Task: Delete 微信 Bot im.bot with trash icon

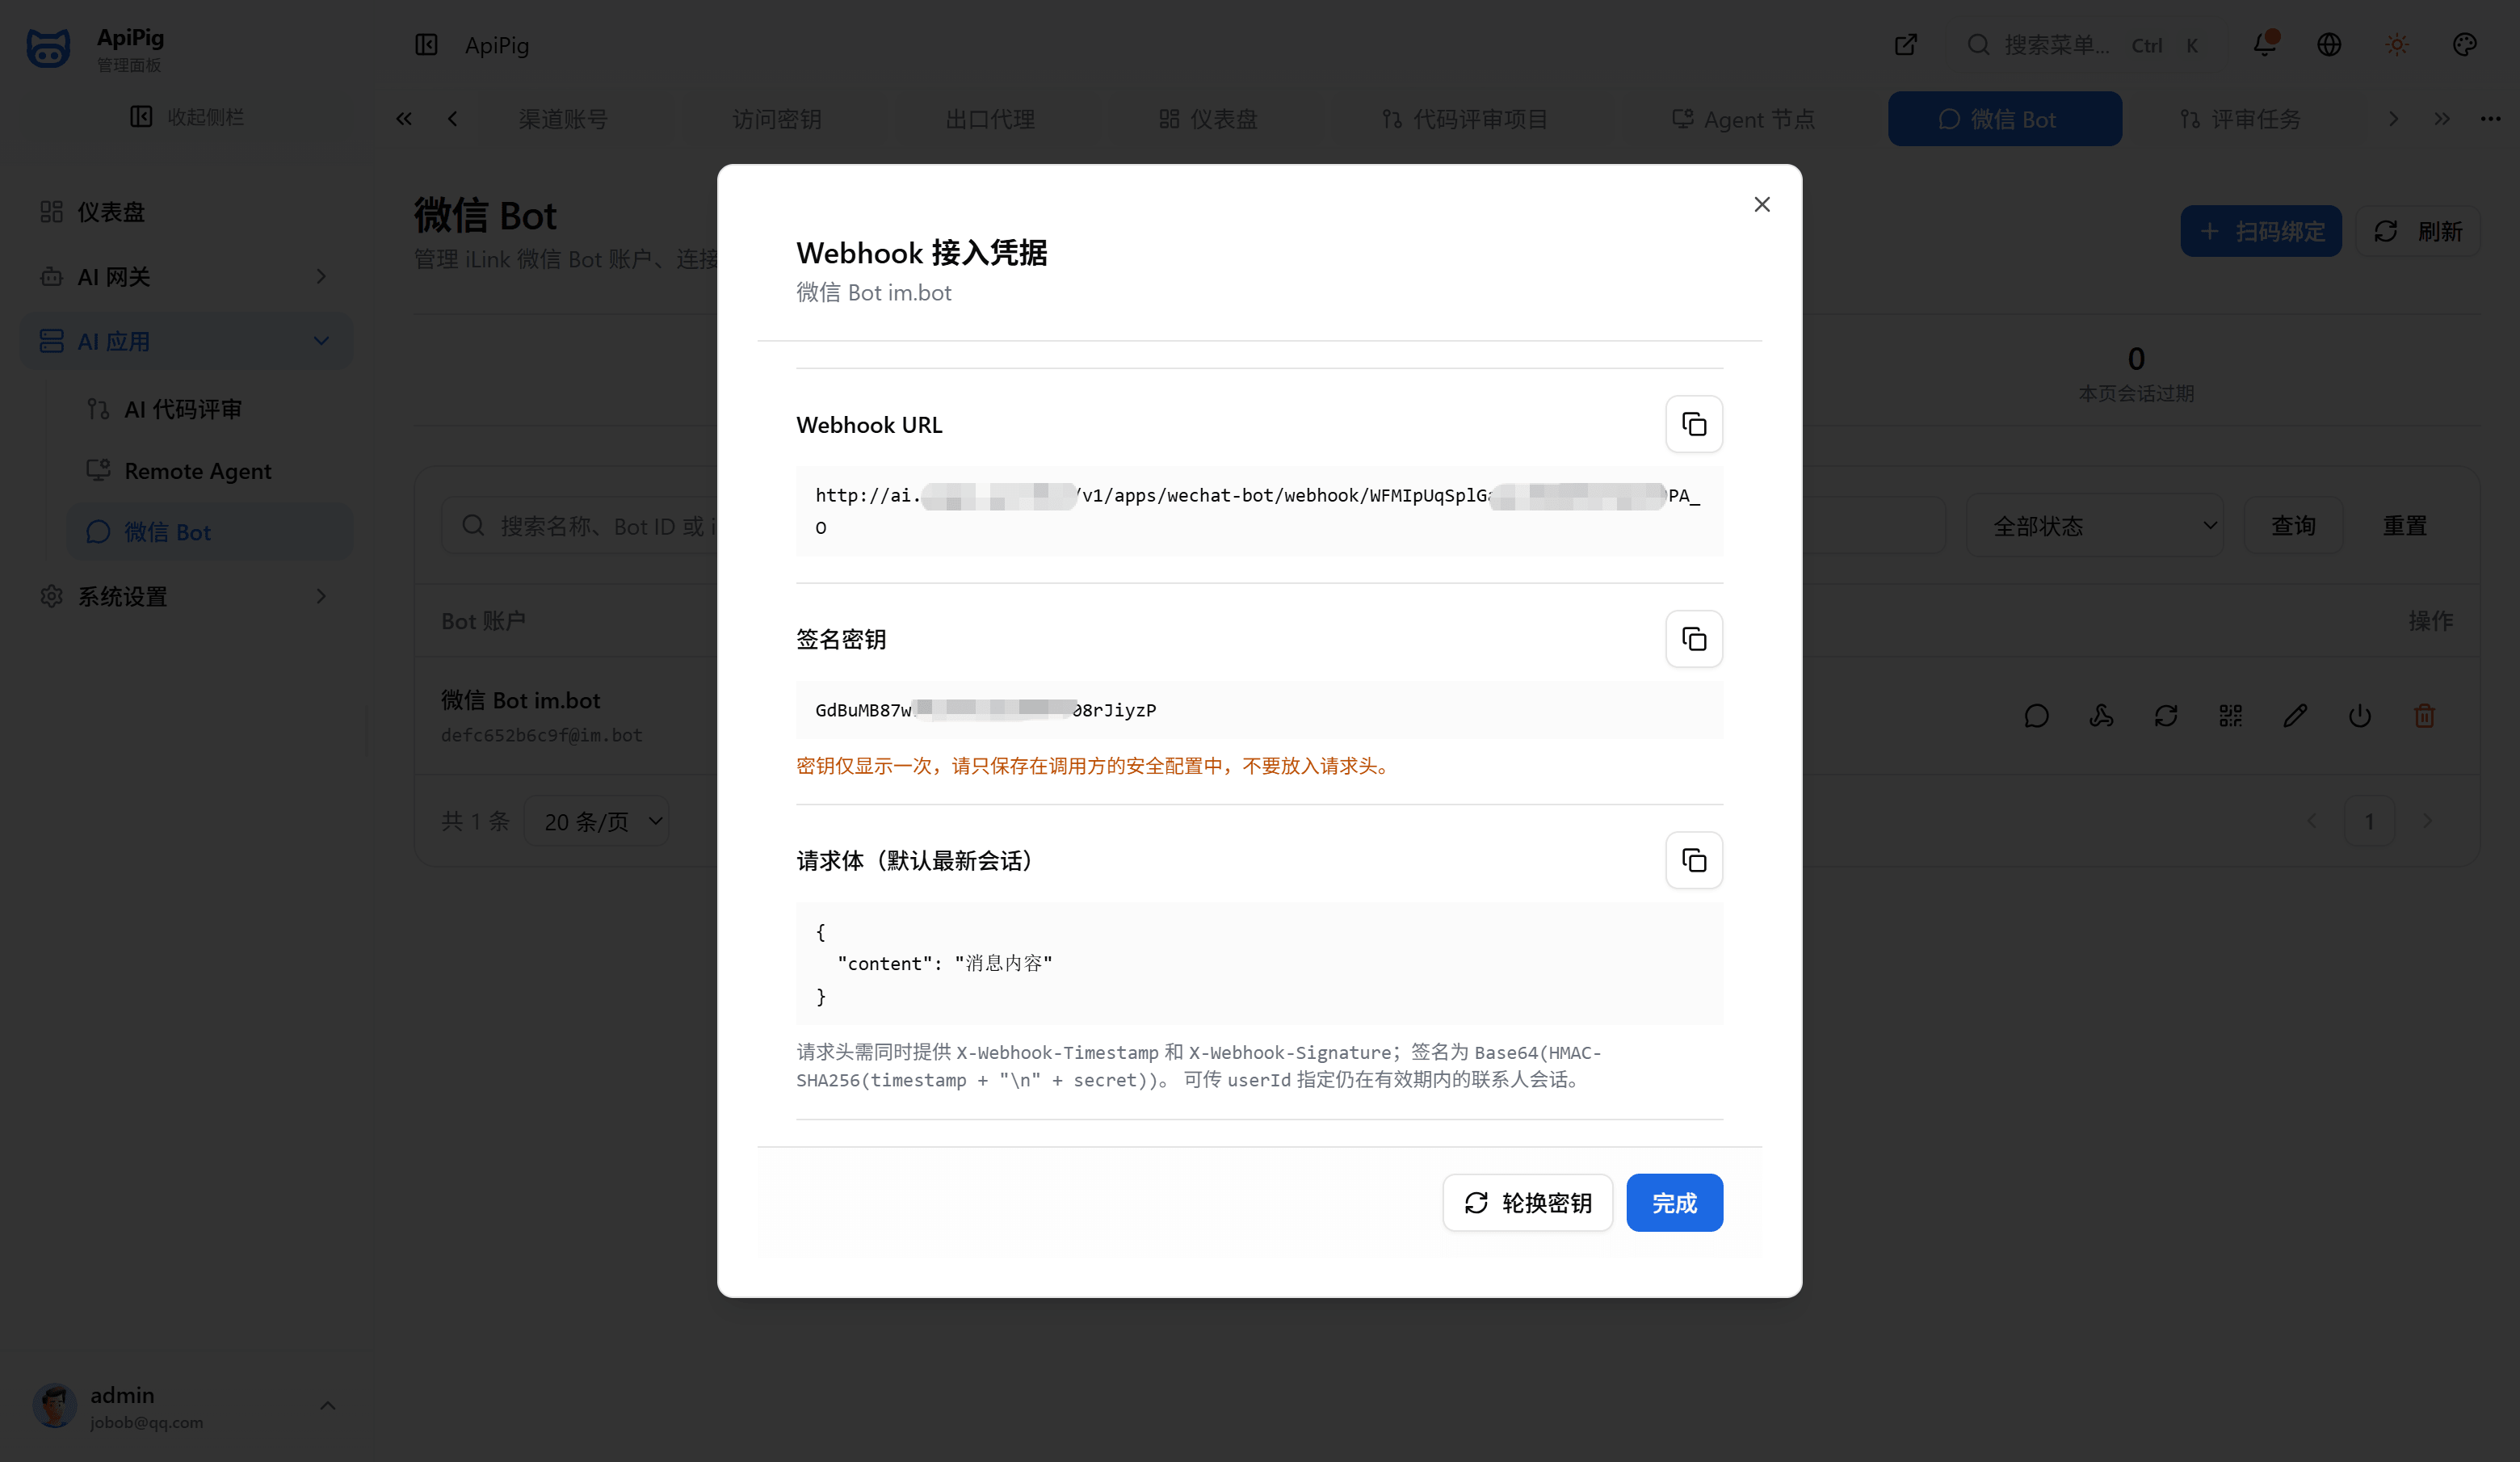Action: pos(2424,716)
